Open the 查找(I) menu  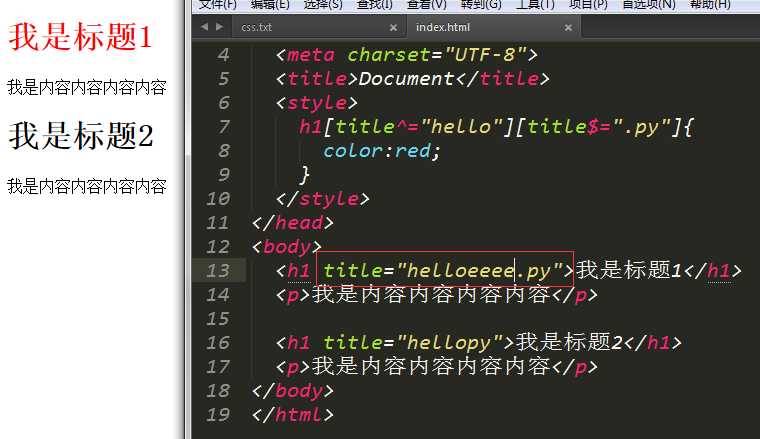click(x=375, y=4)
